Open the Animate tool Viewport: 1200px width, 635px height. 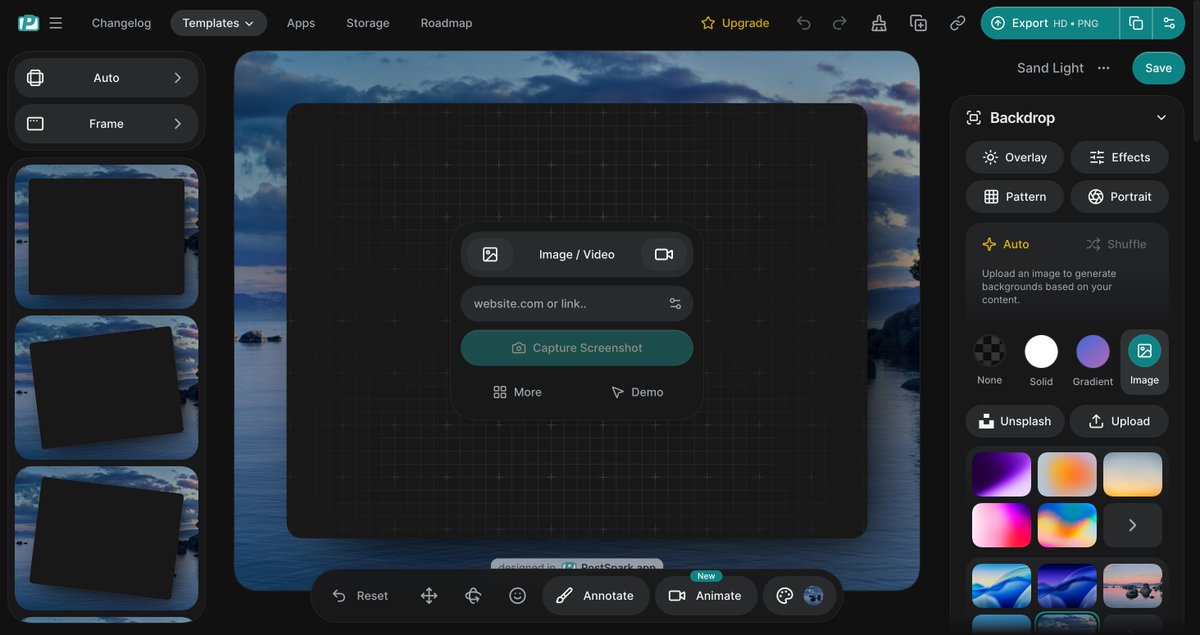pyautogui.click(x=706, y=596)
